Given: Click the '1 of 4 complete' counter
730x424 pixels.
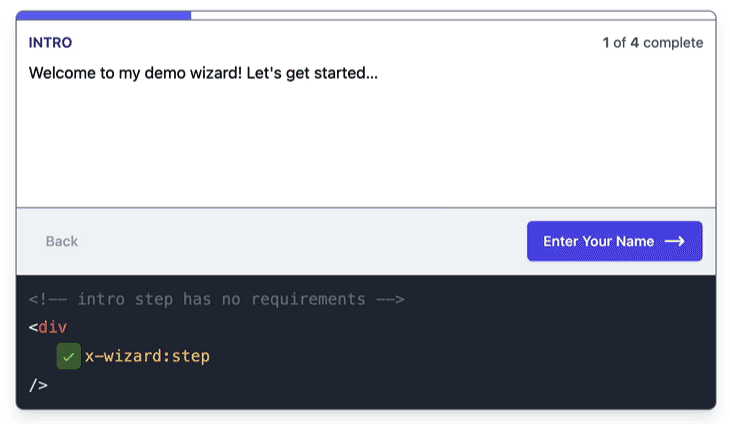Looking at the screenshot, I should [x=653, y=43].
